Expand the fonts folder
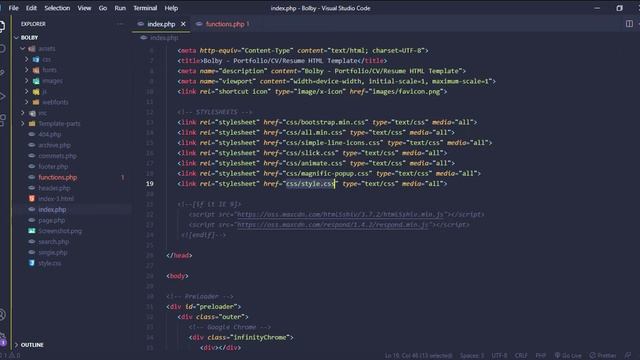Viewport: 640px width, 360px height. 49,70
